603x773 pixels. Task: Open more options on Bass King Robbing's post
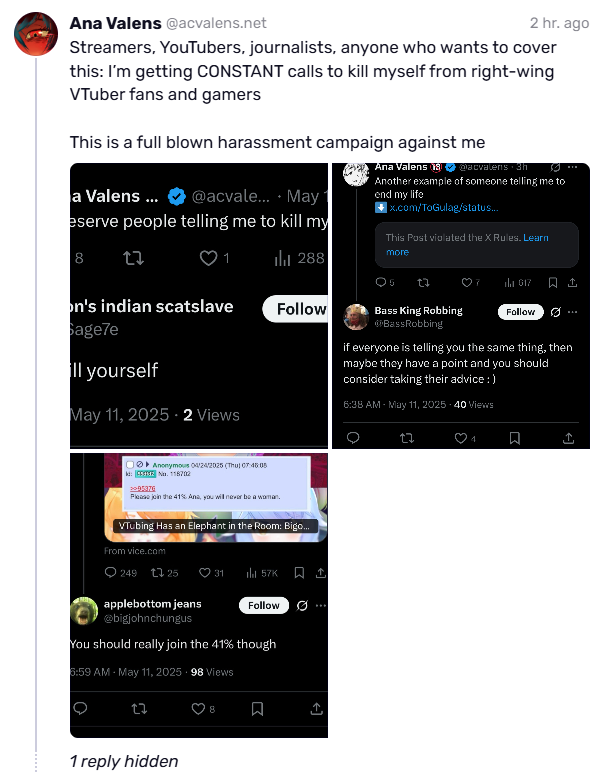[x=572, y=312]
